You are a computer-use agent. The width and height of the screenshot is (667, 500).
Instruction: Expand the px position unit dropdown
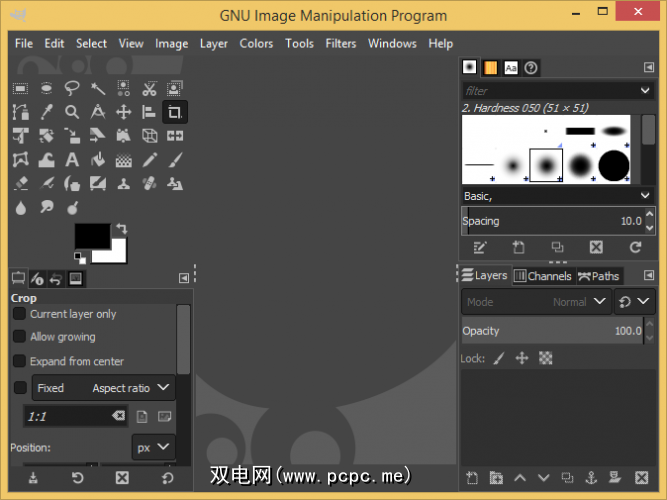point(153,448)
